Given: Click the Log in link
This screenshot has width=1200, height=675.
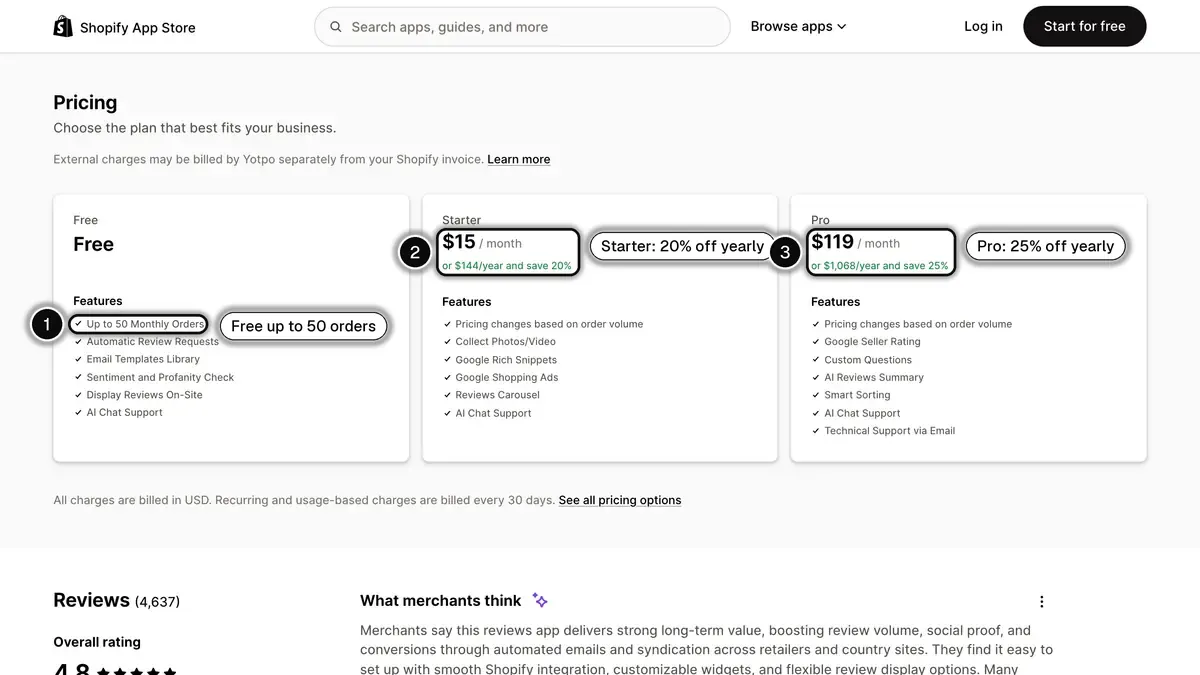Looking at the screenshot, I should [x=983, y=27].
